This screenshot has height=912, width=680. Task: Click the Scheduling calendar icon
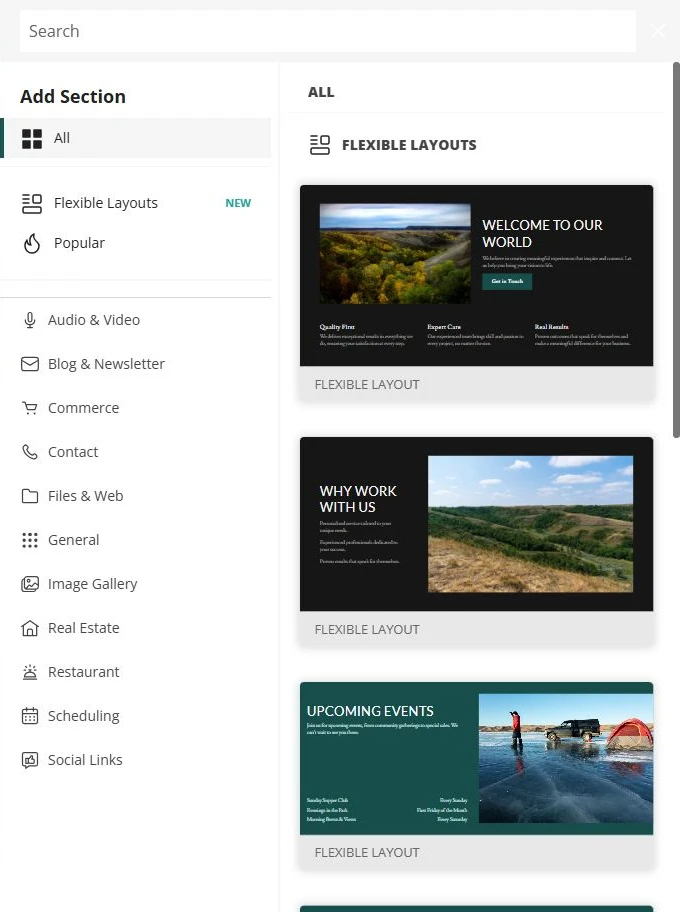[x=30, y=716]
